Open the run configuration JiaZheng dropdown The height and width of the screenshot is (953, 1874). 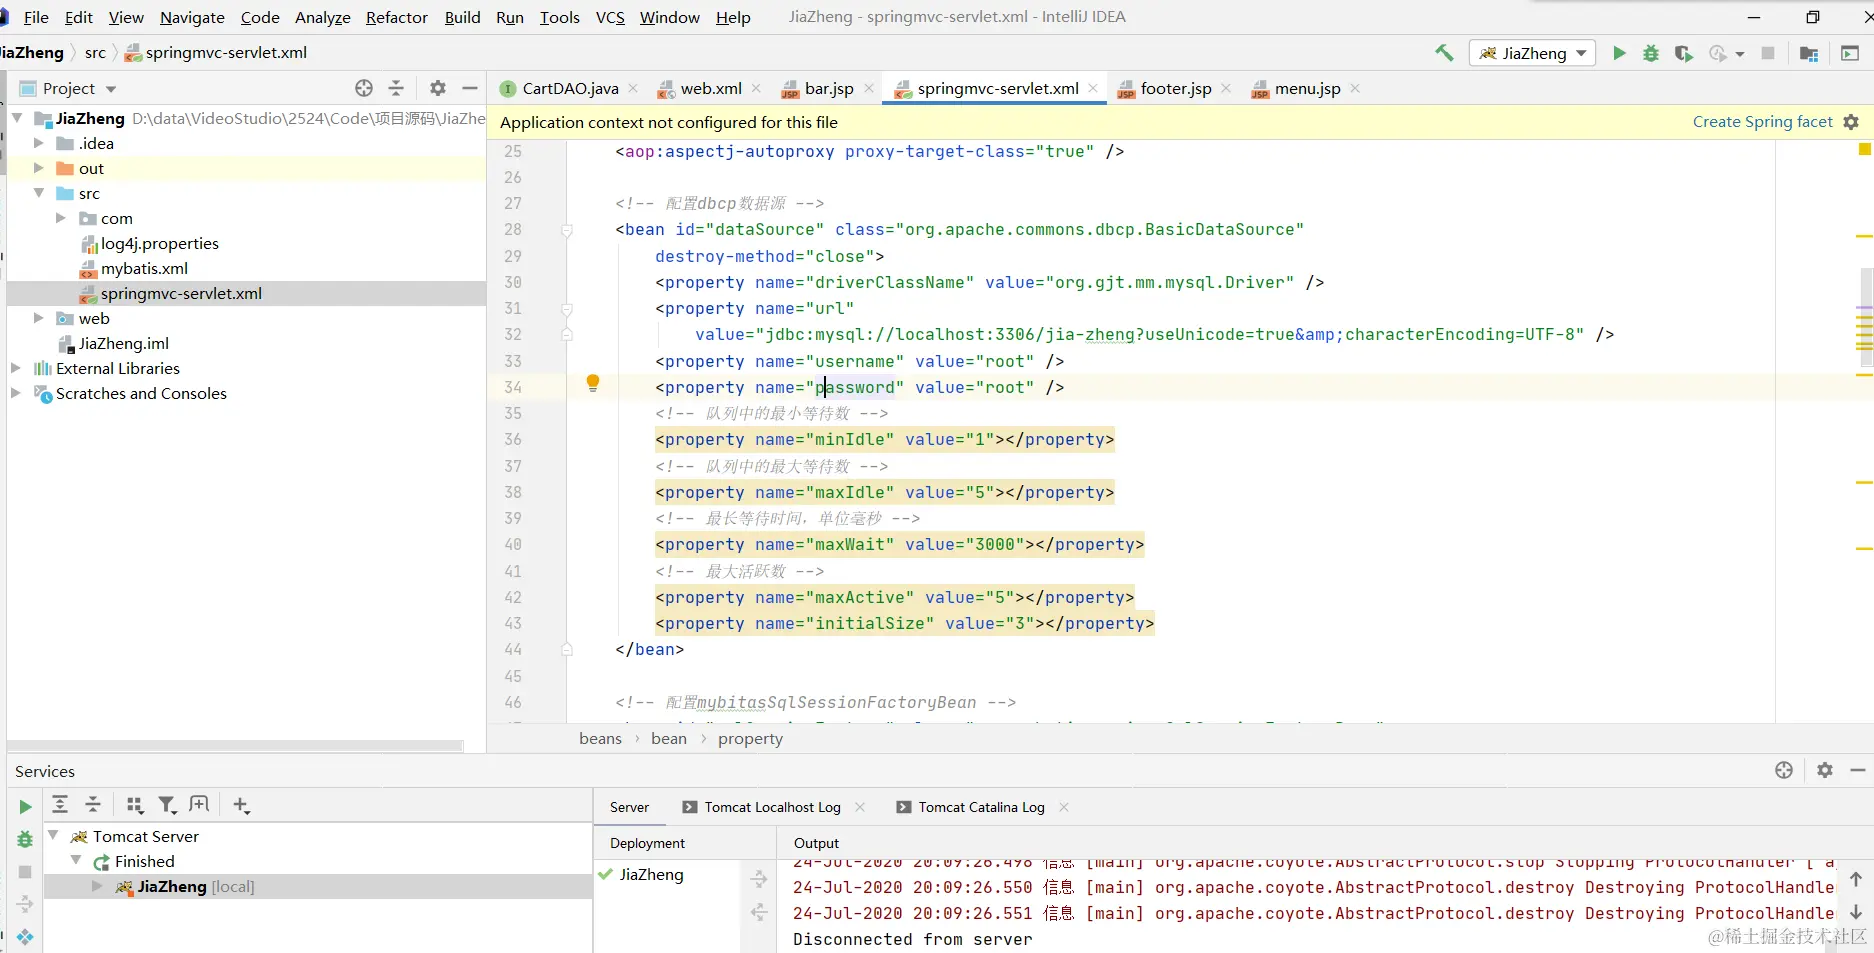1532,53
